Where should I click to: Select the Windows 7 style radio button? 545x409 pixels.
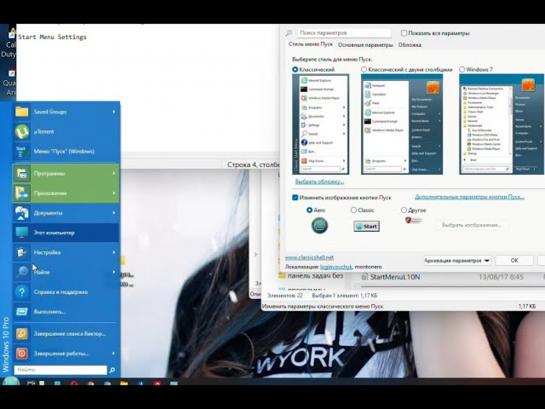click(x=462, y=69)
